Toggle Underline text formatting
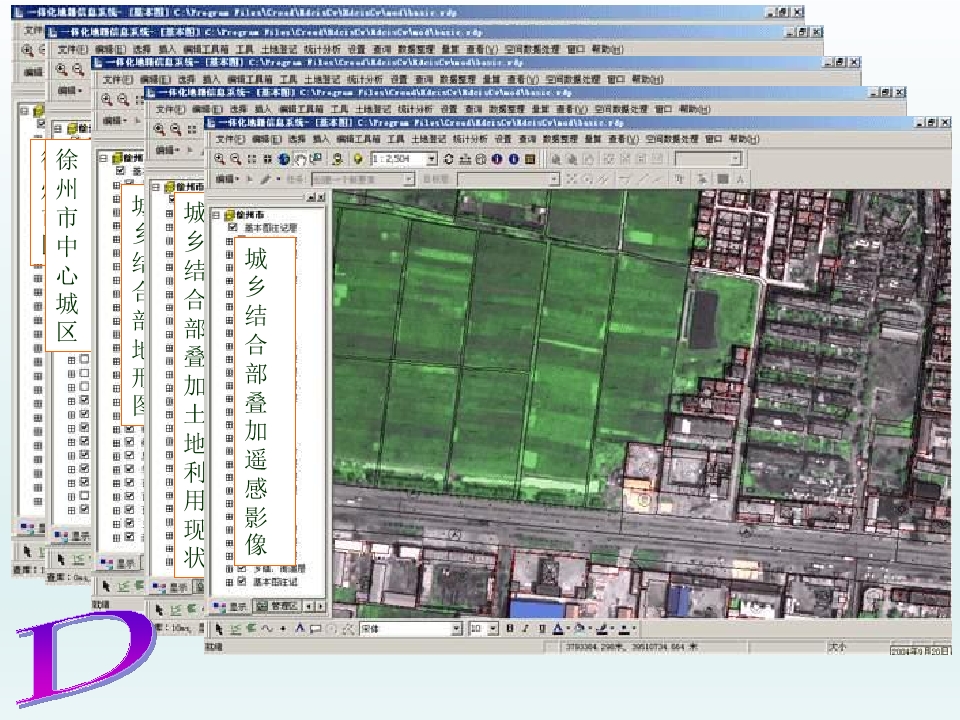 [x=541, y=629]
